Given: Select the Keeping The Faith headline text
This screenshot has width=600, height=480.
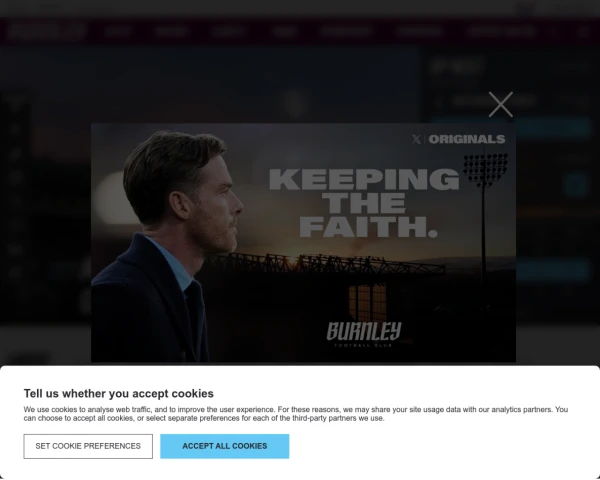Looking at the screenshot, I should click(x=364, y=203).
